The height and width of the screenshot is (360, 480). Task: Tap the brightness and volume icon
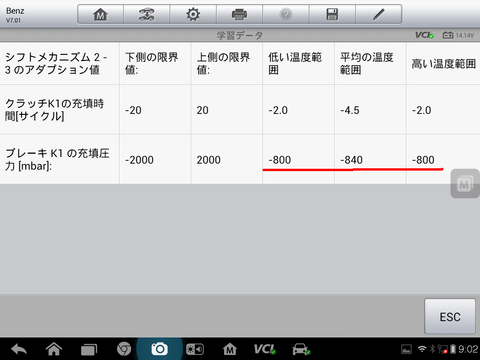point(195,349)
